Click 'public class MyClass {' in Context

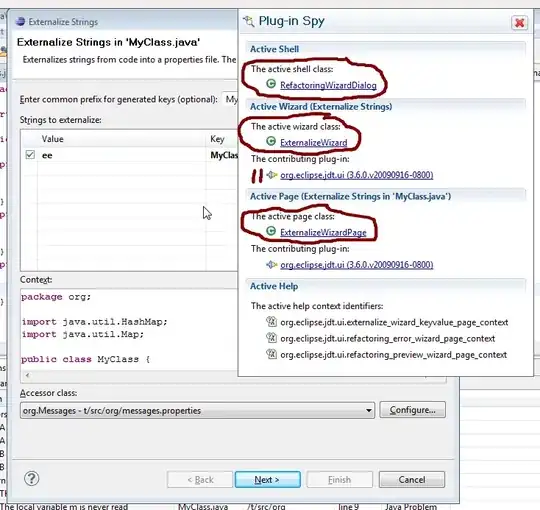[x=85, y=359]
